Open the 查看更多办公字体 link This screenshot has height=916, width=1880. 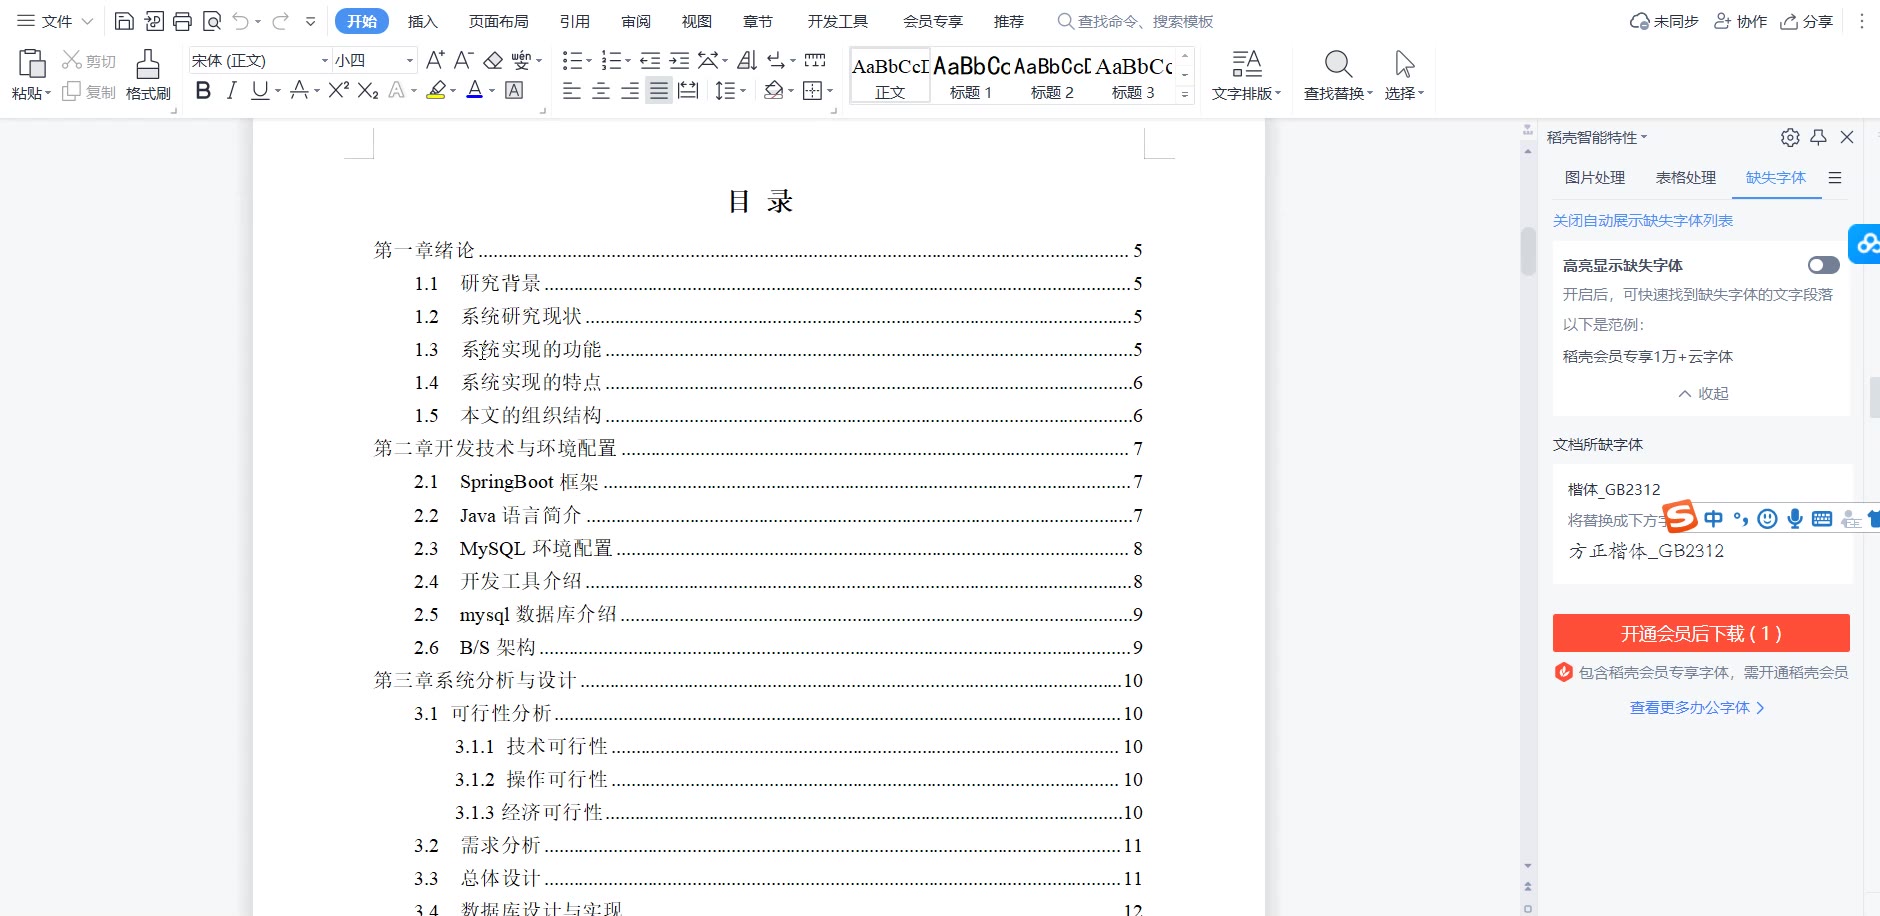coord(1697,707)
